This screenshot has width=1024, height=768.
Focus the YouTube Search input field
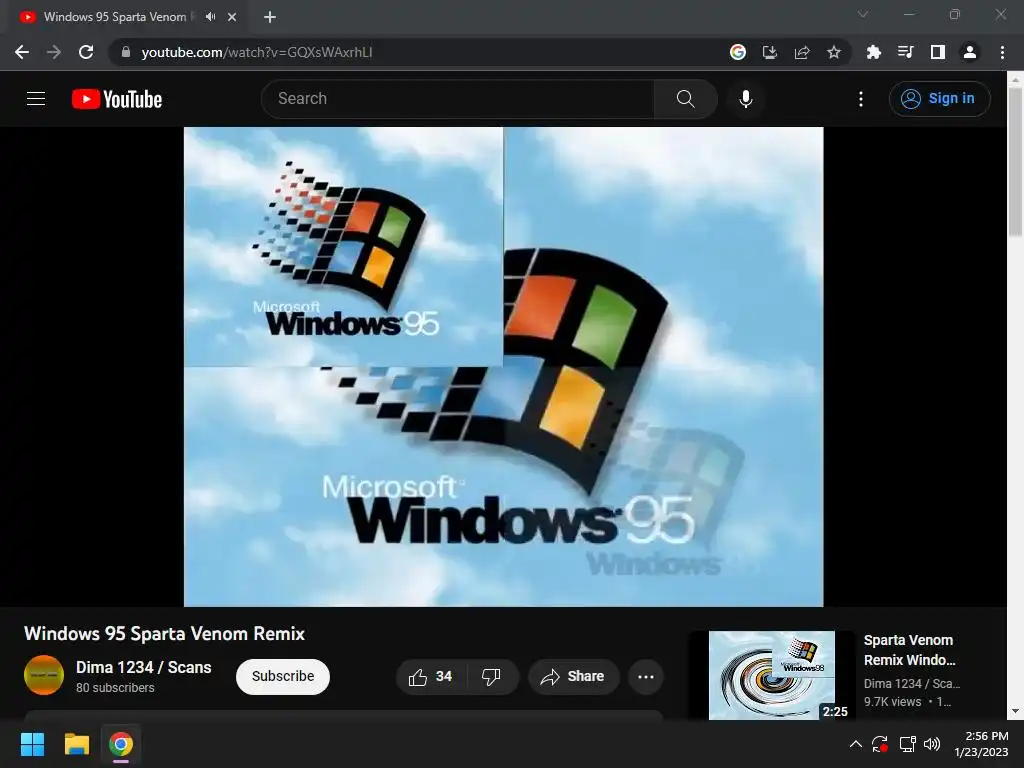(x=458, y=99)
